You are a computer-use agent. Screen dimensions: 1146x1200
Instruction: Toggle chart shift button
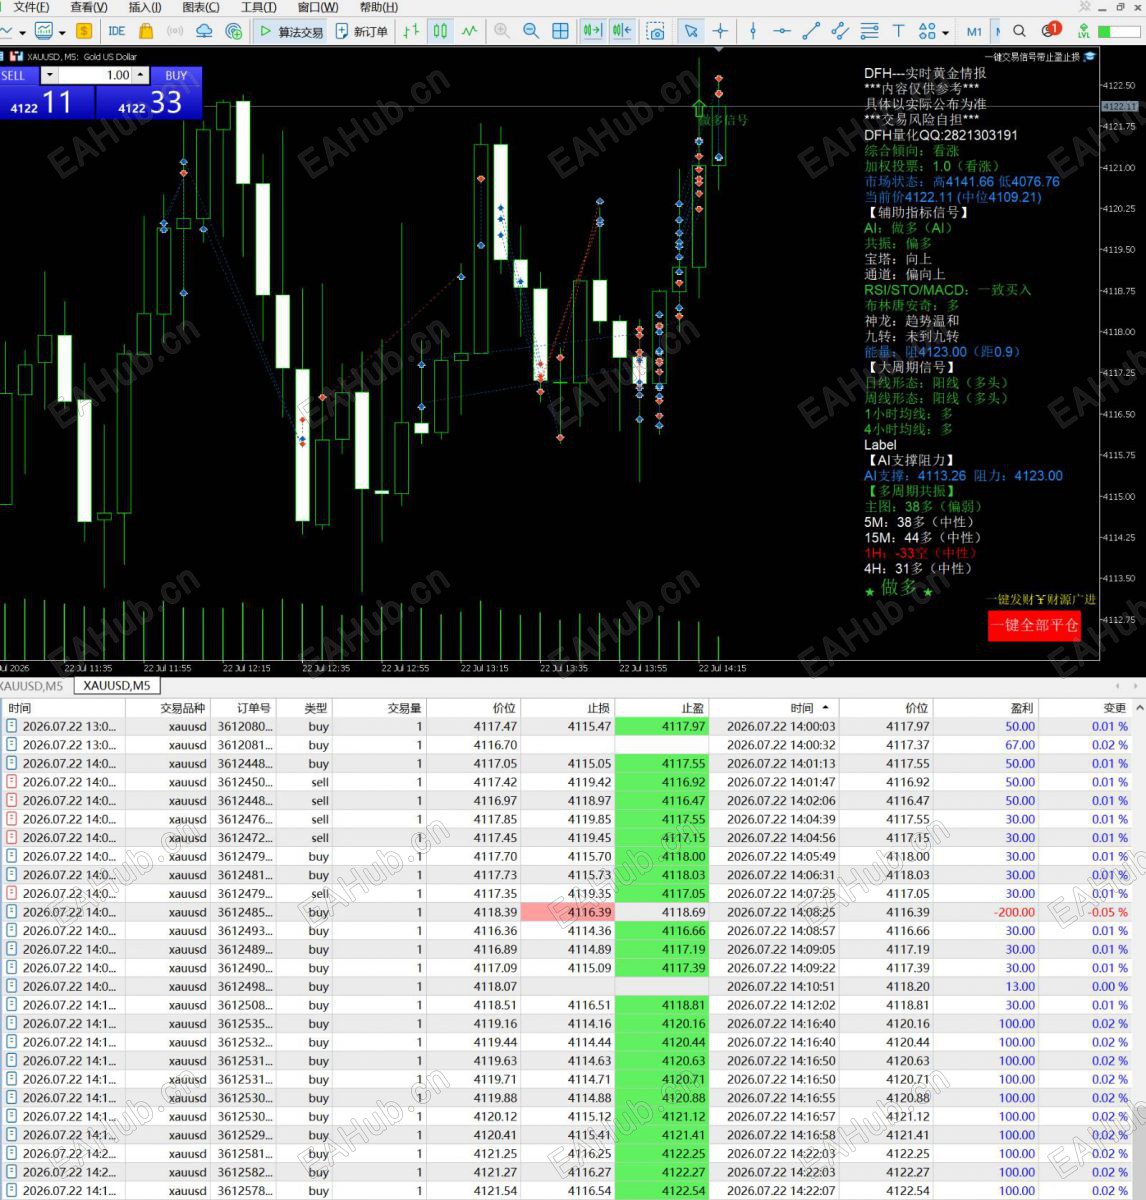(x=622, y=31)
